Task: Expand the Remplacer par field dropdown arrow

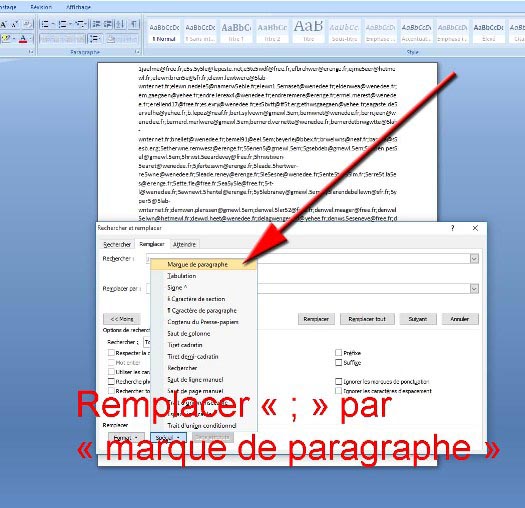Action: [474, 289]
